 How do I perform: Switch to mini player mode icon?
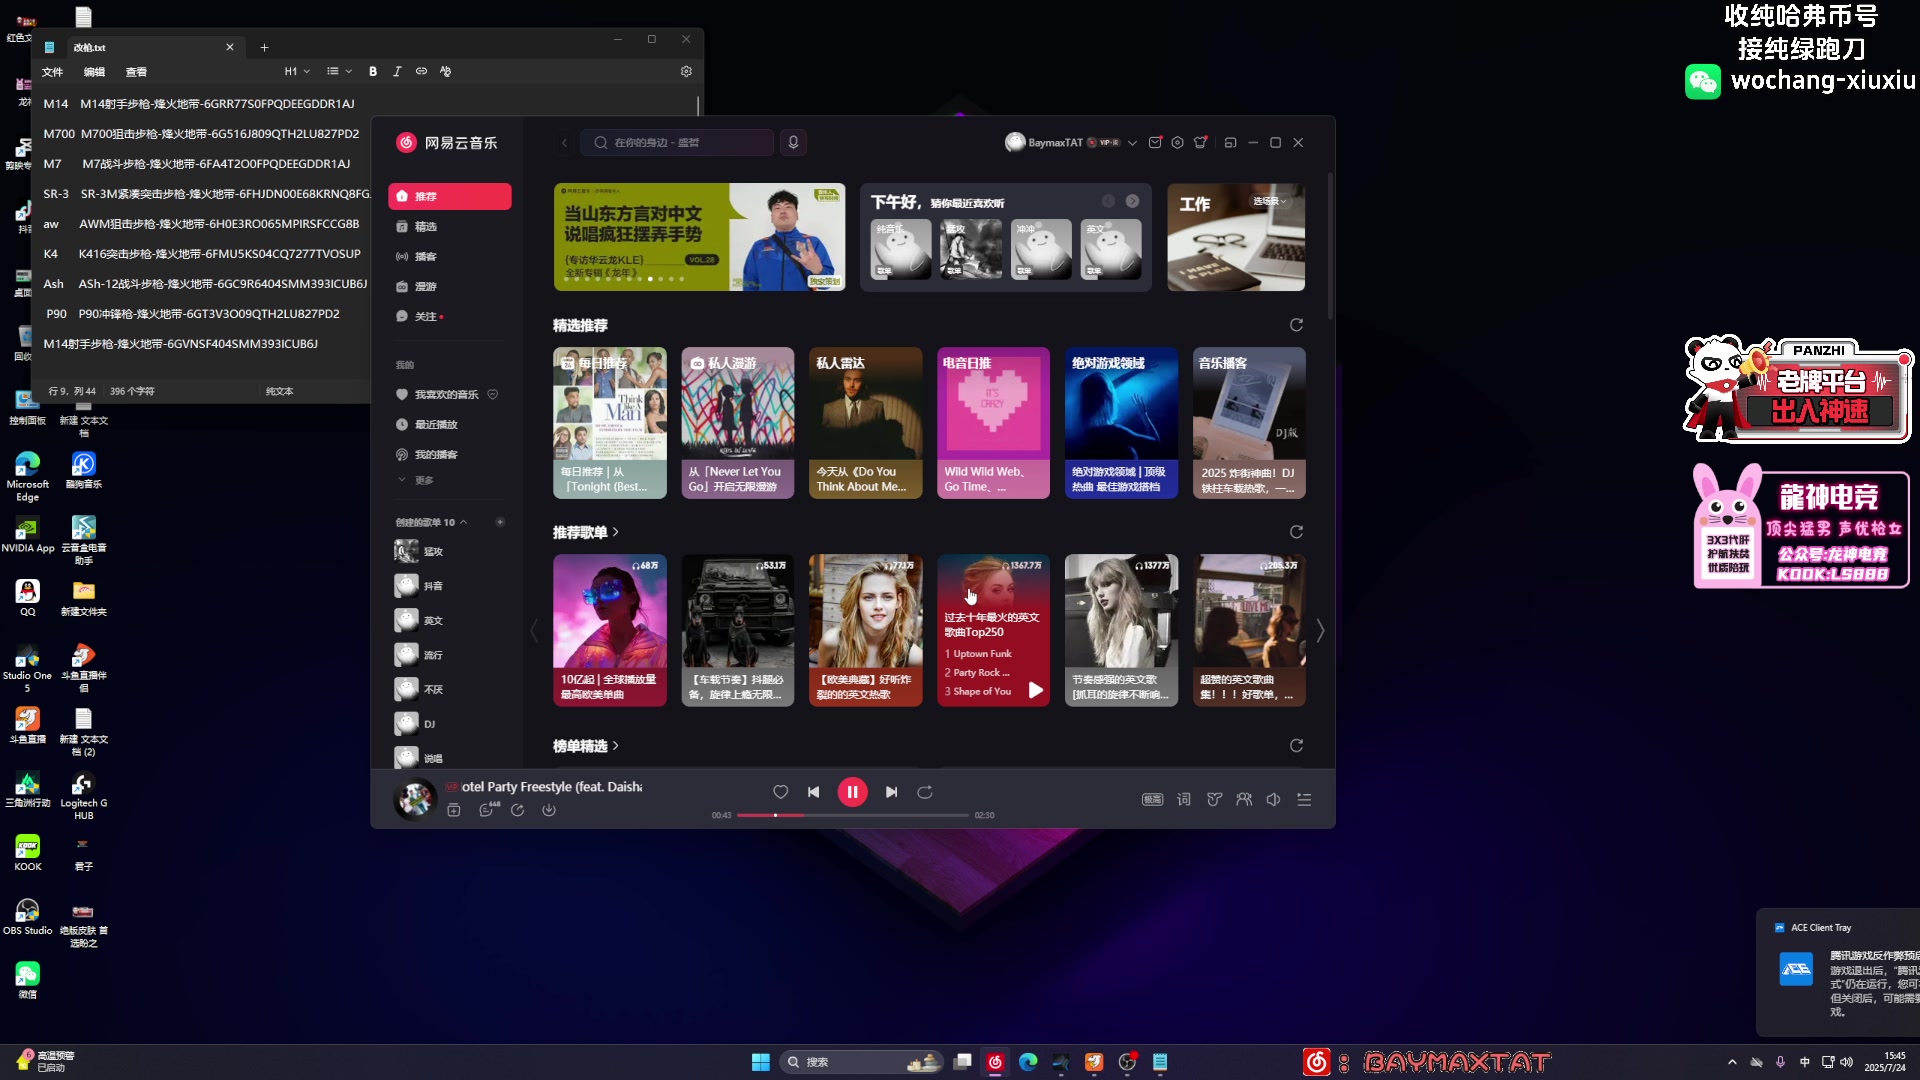coord(1231,143)
